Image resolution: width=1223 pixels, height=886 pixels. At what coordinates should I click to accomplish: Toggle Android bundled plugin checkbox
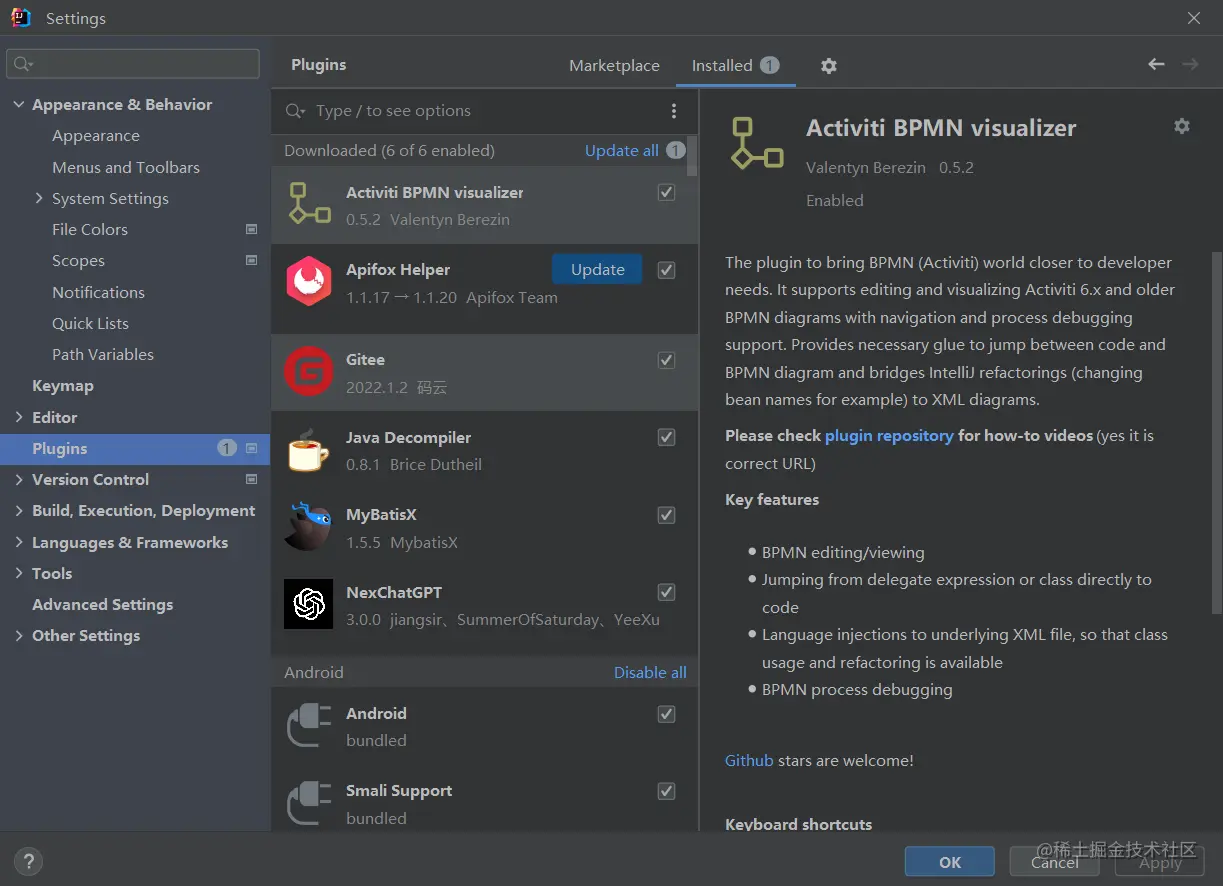666,714
